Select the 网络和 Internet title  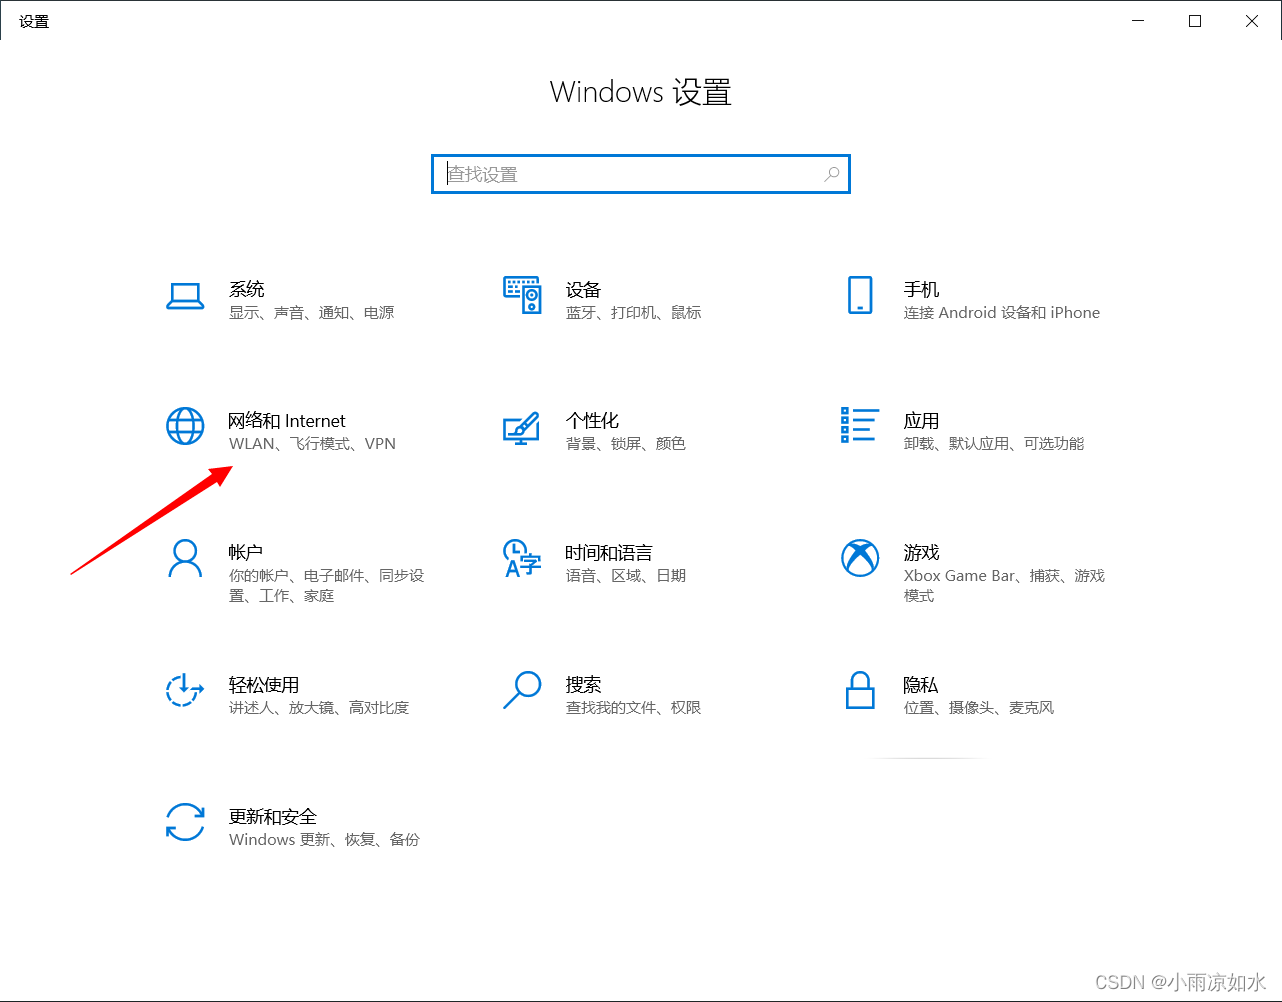pyautogui.click(x=287, y=421)
